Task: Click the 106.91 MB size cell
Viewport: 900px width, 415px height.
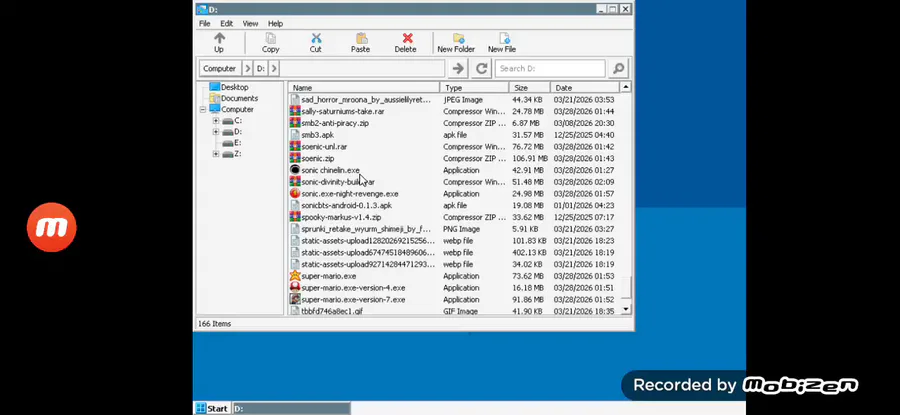Action: [530, 158]
